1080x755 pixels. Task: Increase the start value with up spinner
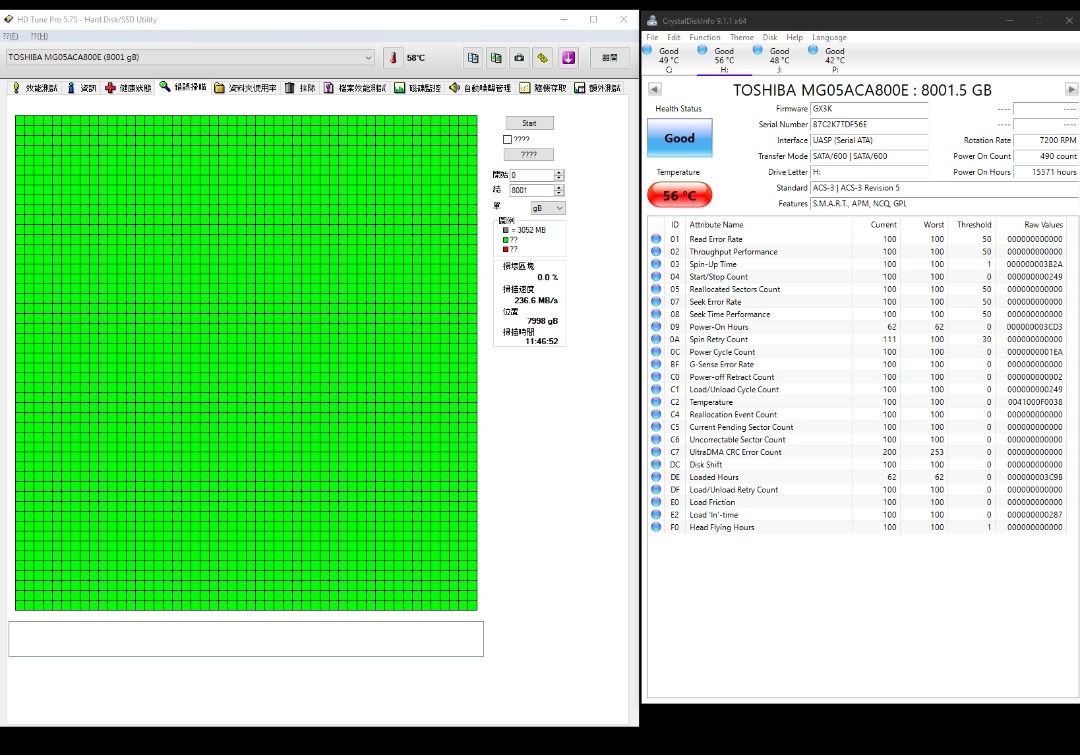(x=559, y=172)
